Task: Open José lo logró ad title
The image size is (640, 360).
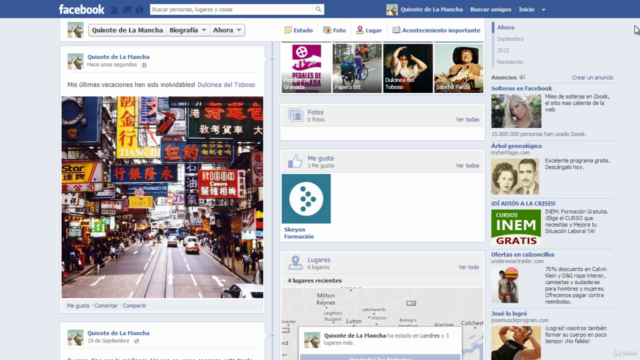Action: (509, 313)
